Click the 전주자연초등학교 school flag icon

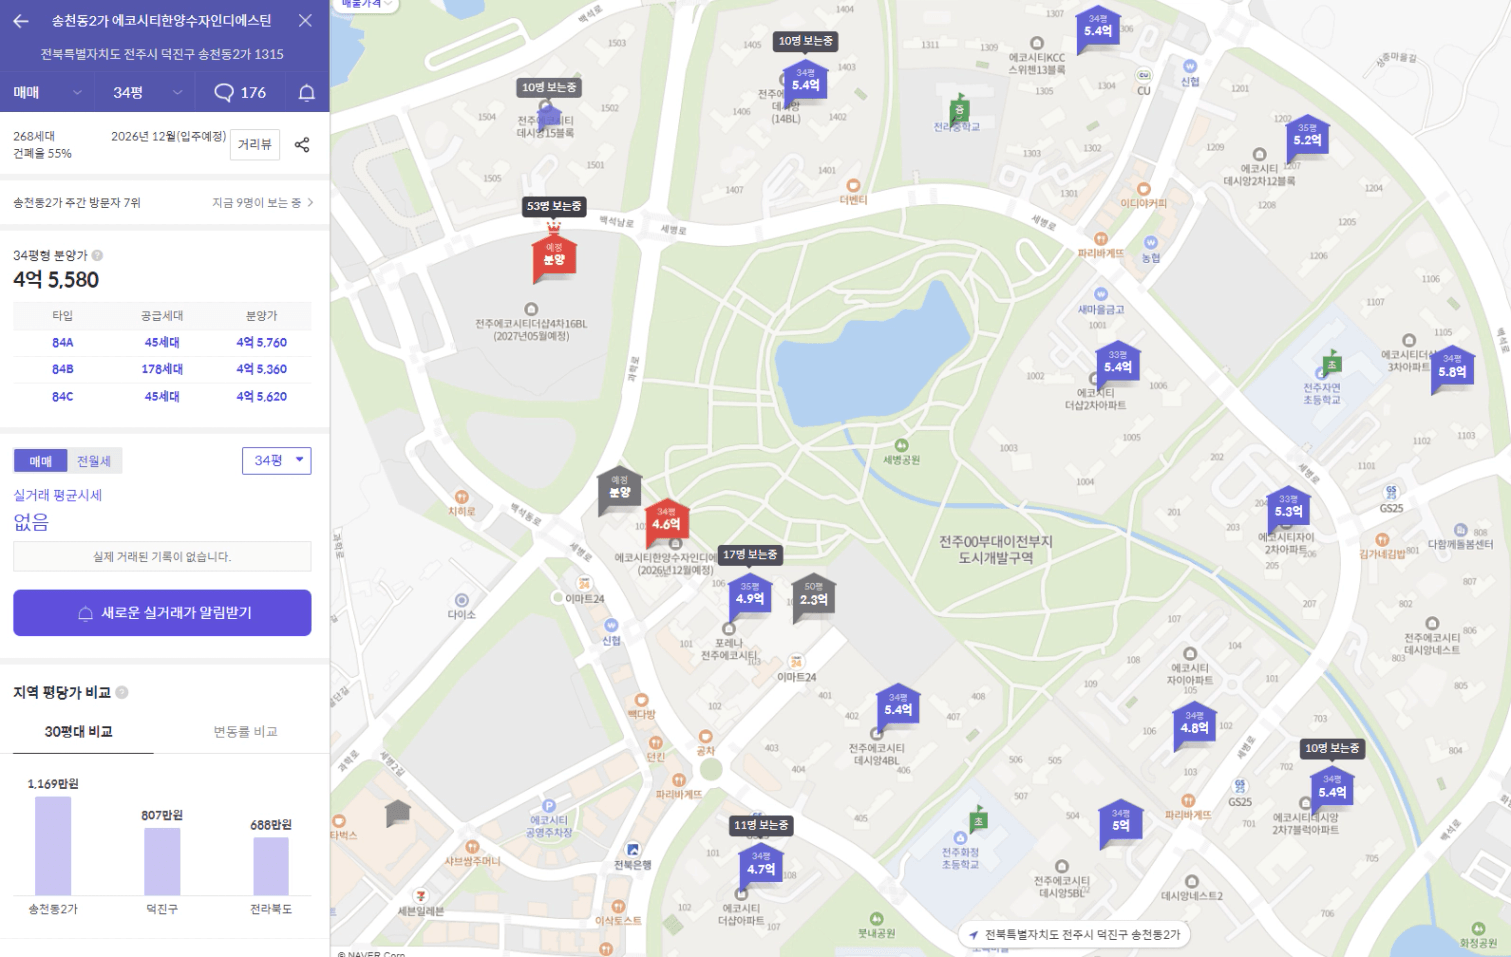coord(1331,363)
